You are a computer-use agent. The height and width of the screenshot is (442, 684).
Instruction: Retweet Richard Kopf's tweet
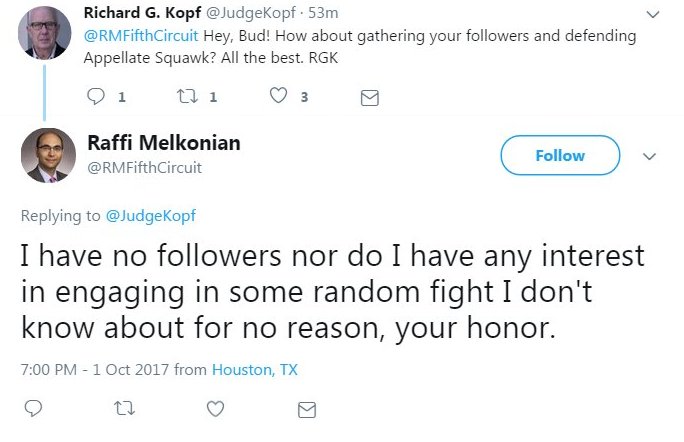coord(183,97)
